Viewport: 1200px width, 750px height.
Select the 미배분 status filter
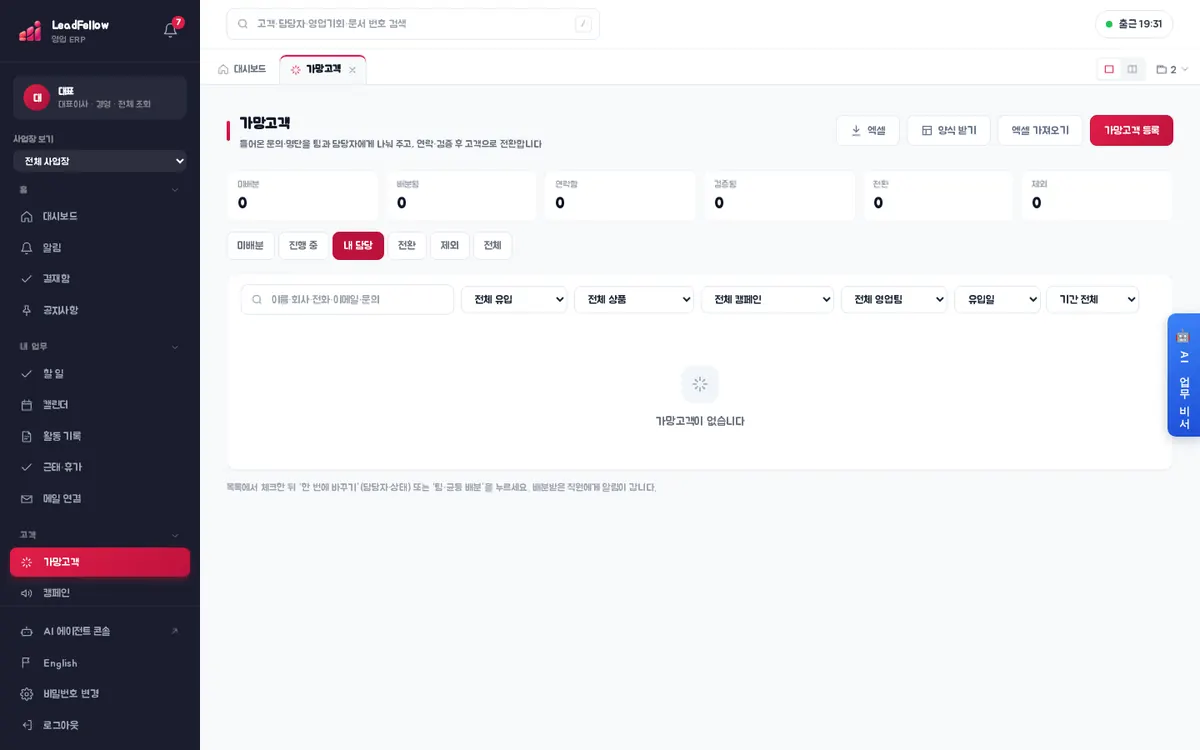tap(250, 246)
